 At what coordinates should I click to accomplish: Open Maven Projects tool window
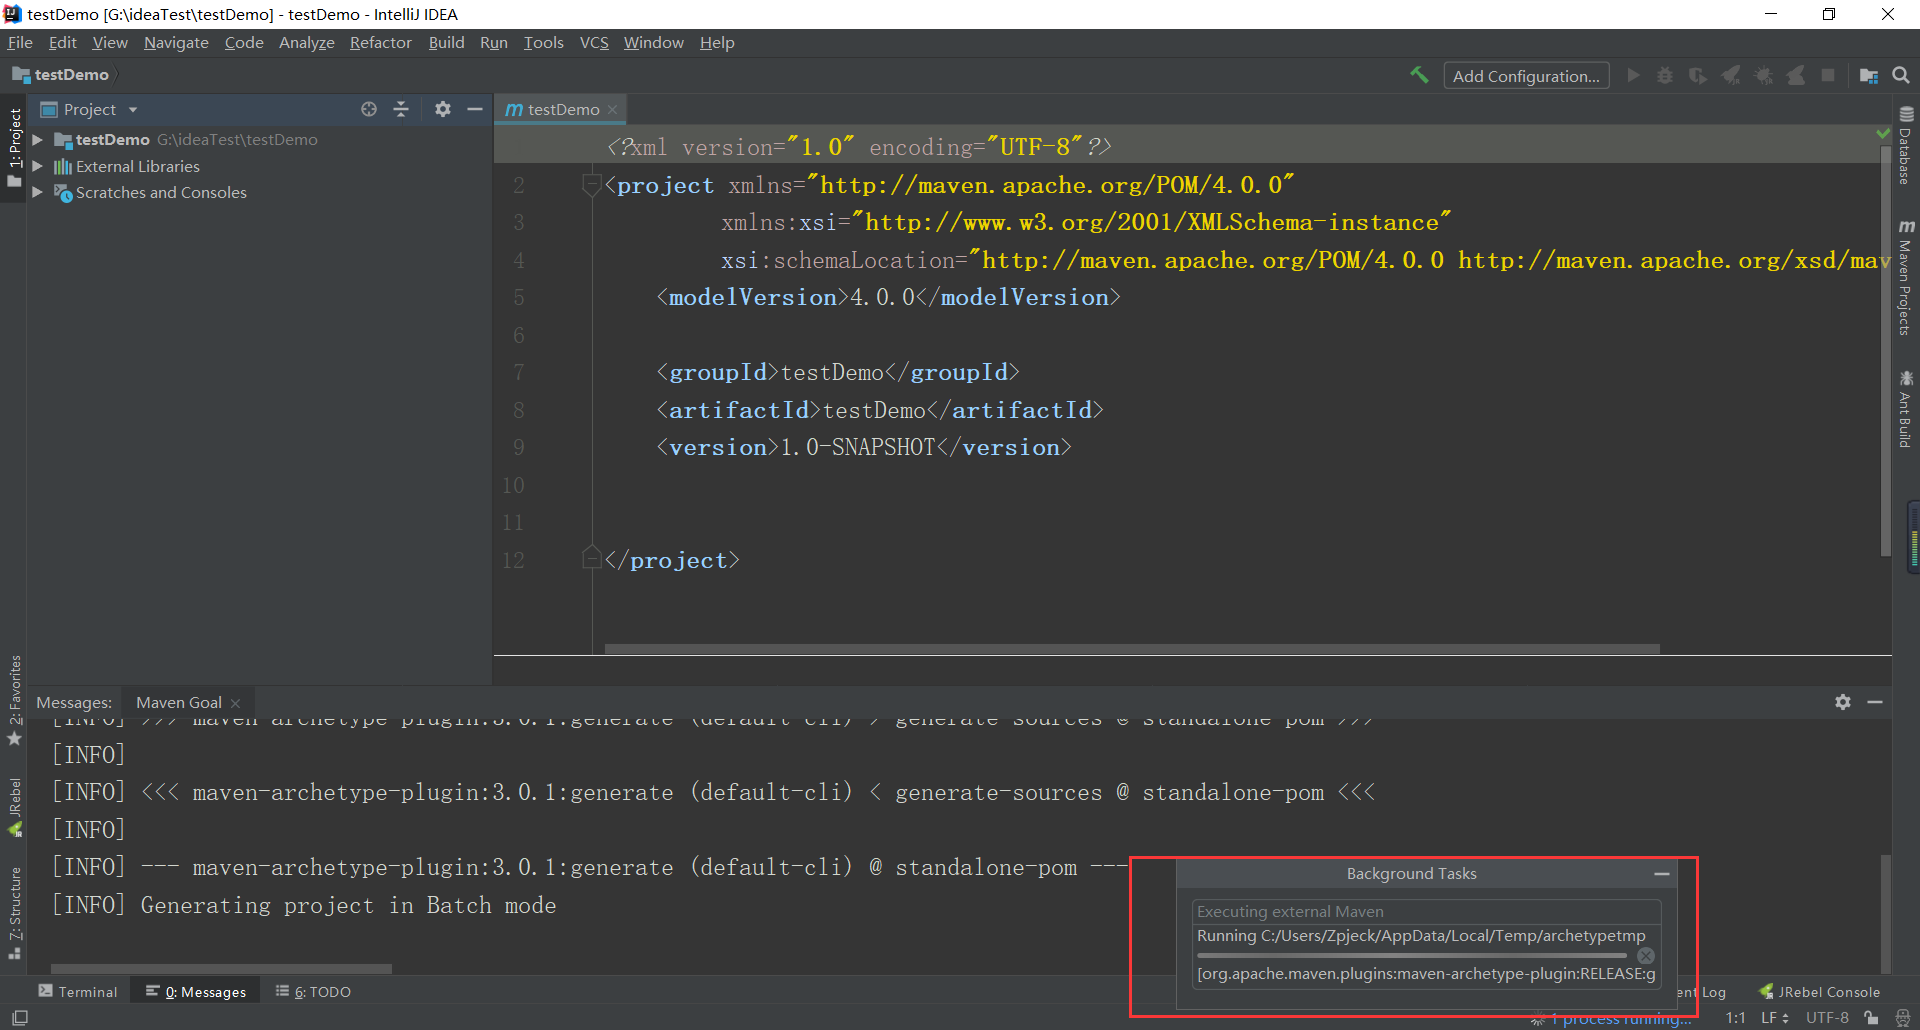click(x=1906, y=277)
